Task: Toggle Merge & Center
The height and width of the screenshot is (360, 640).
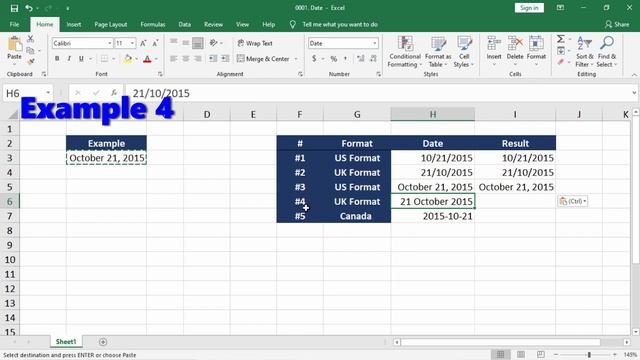Action: click(x=264, y=59)
